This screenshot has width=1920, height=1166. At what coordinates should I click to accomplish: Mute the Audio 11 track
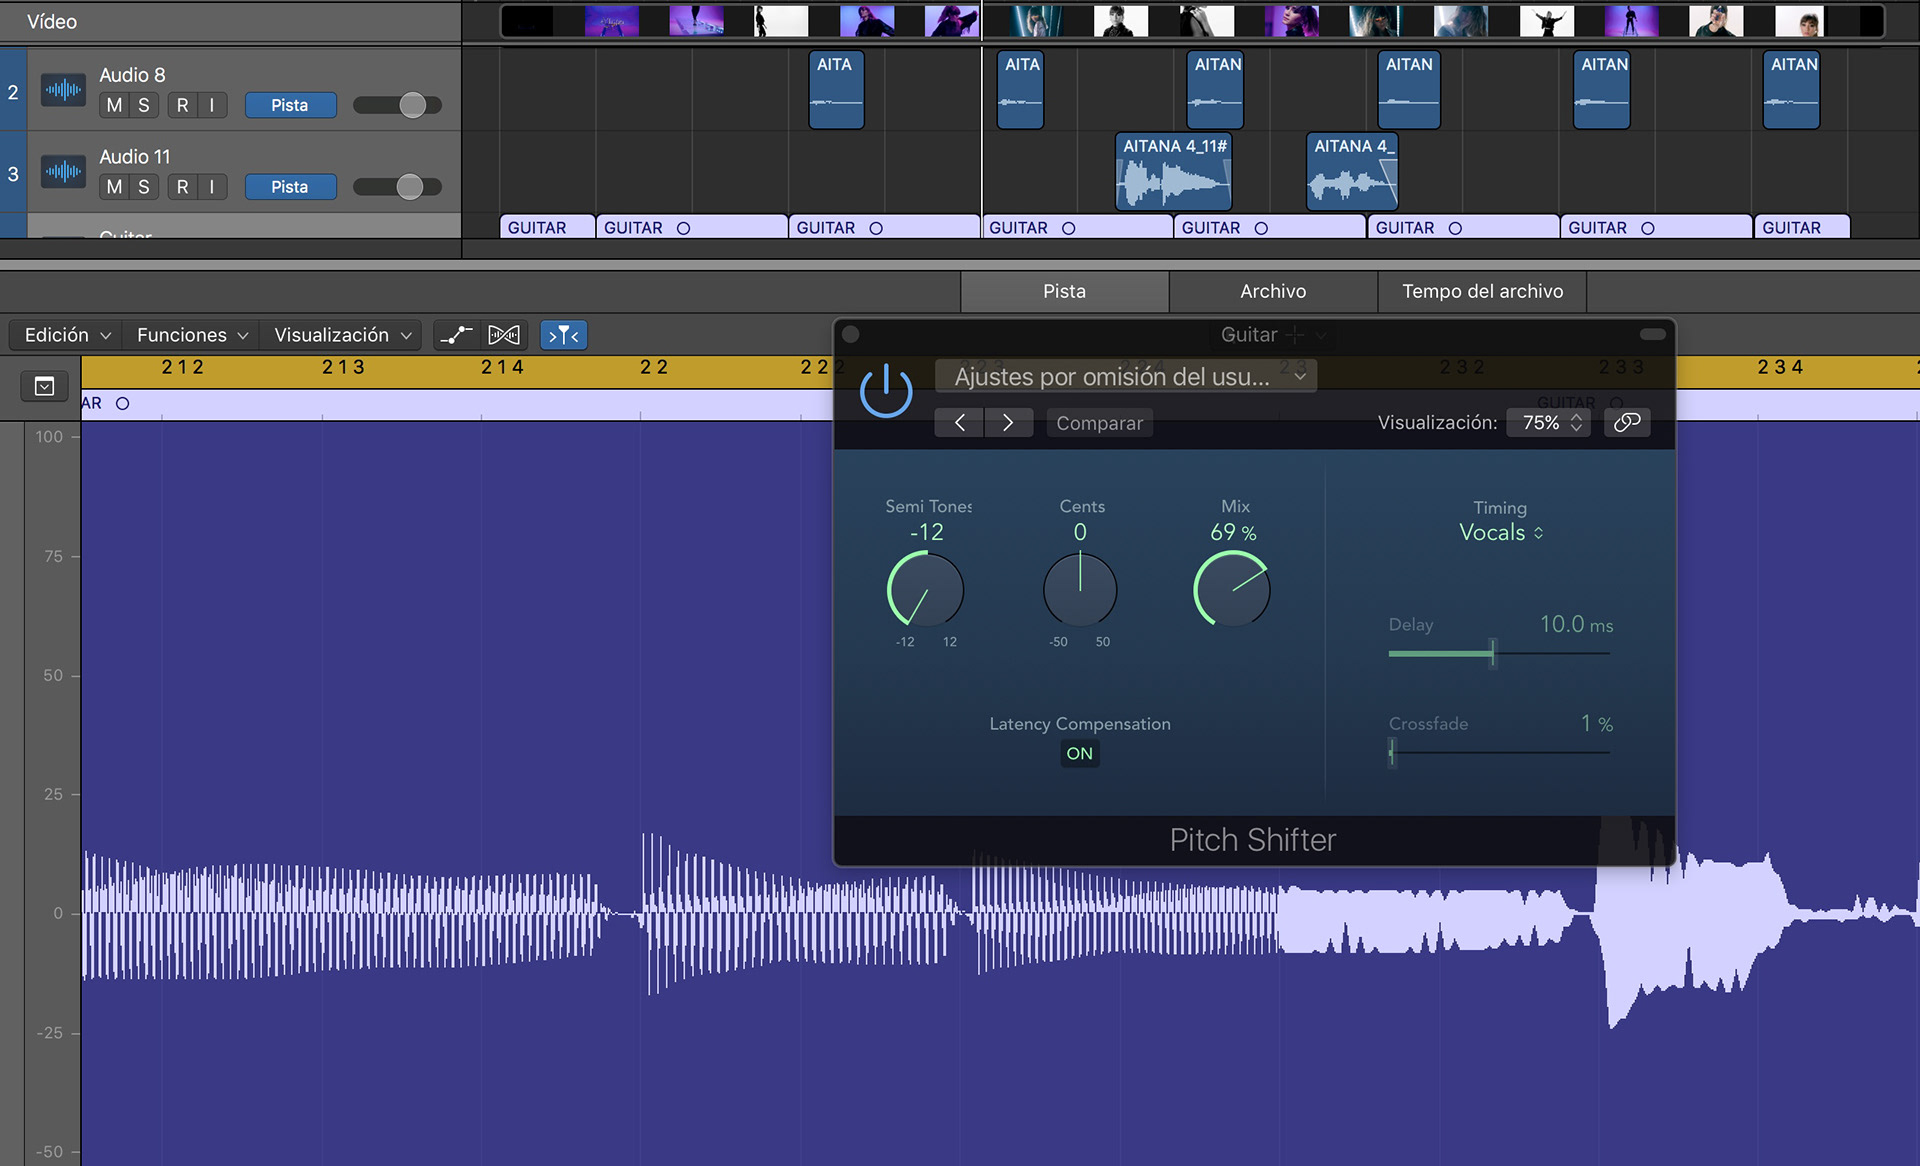point(115,187)
